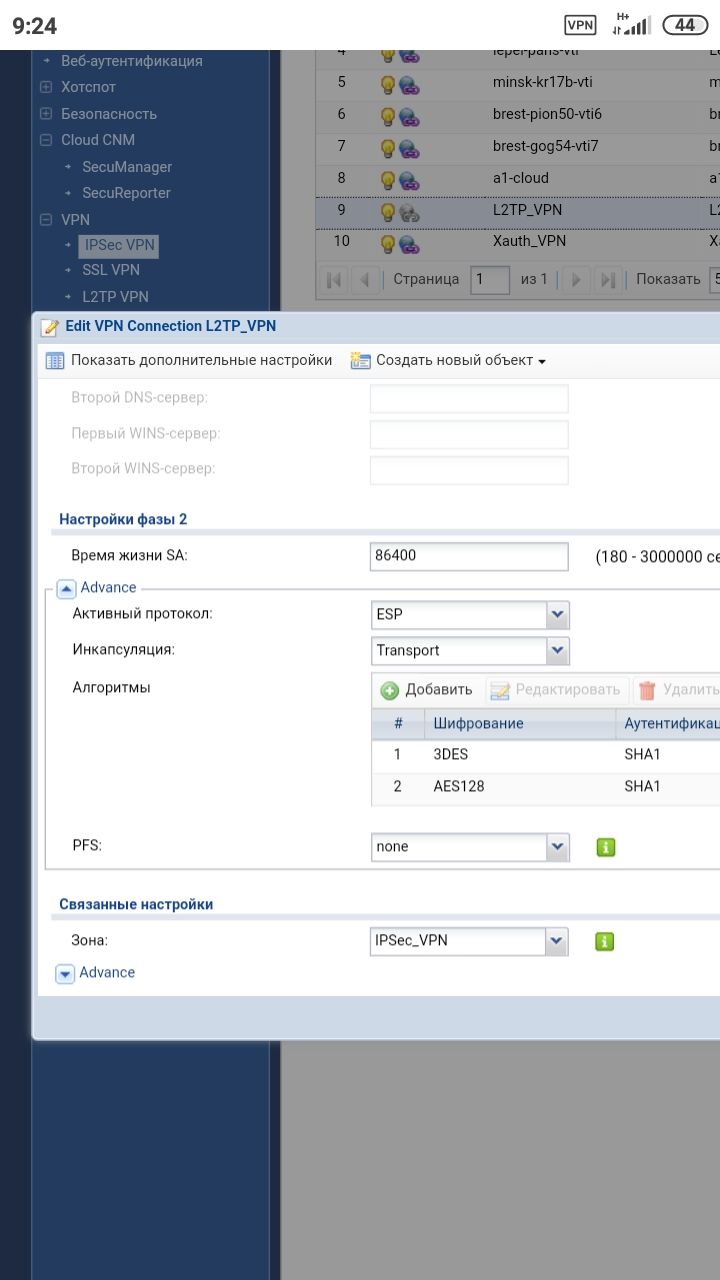Open the PFS none dropdown
The height and width of the screenshot is (1280, 720).
coord(558,847)
